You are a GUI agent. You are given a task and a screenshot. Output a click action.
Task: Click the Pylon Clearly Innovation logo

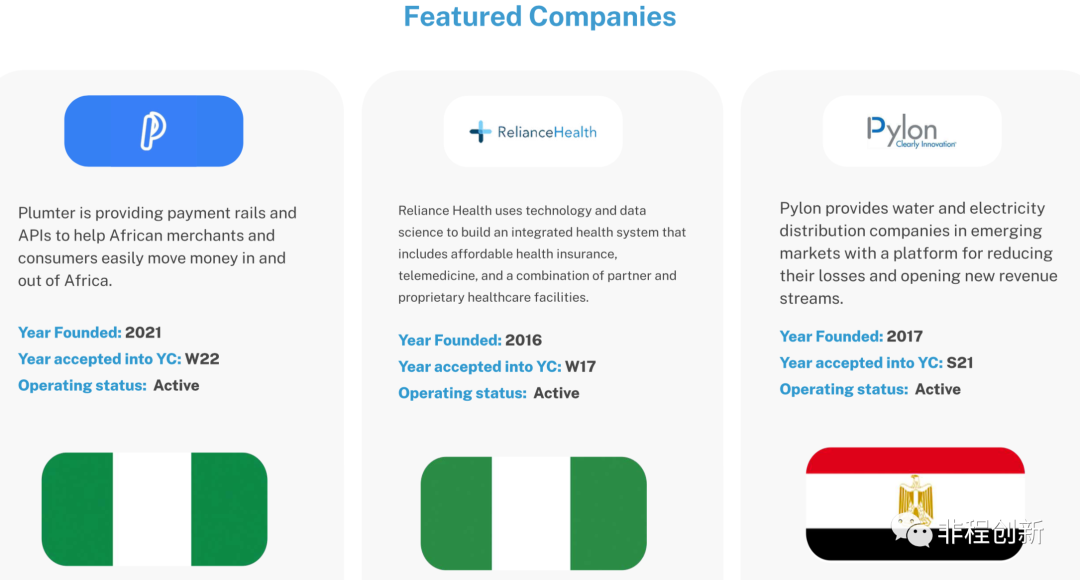pyautogui.click(x=912, y=131)
